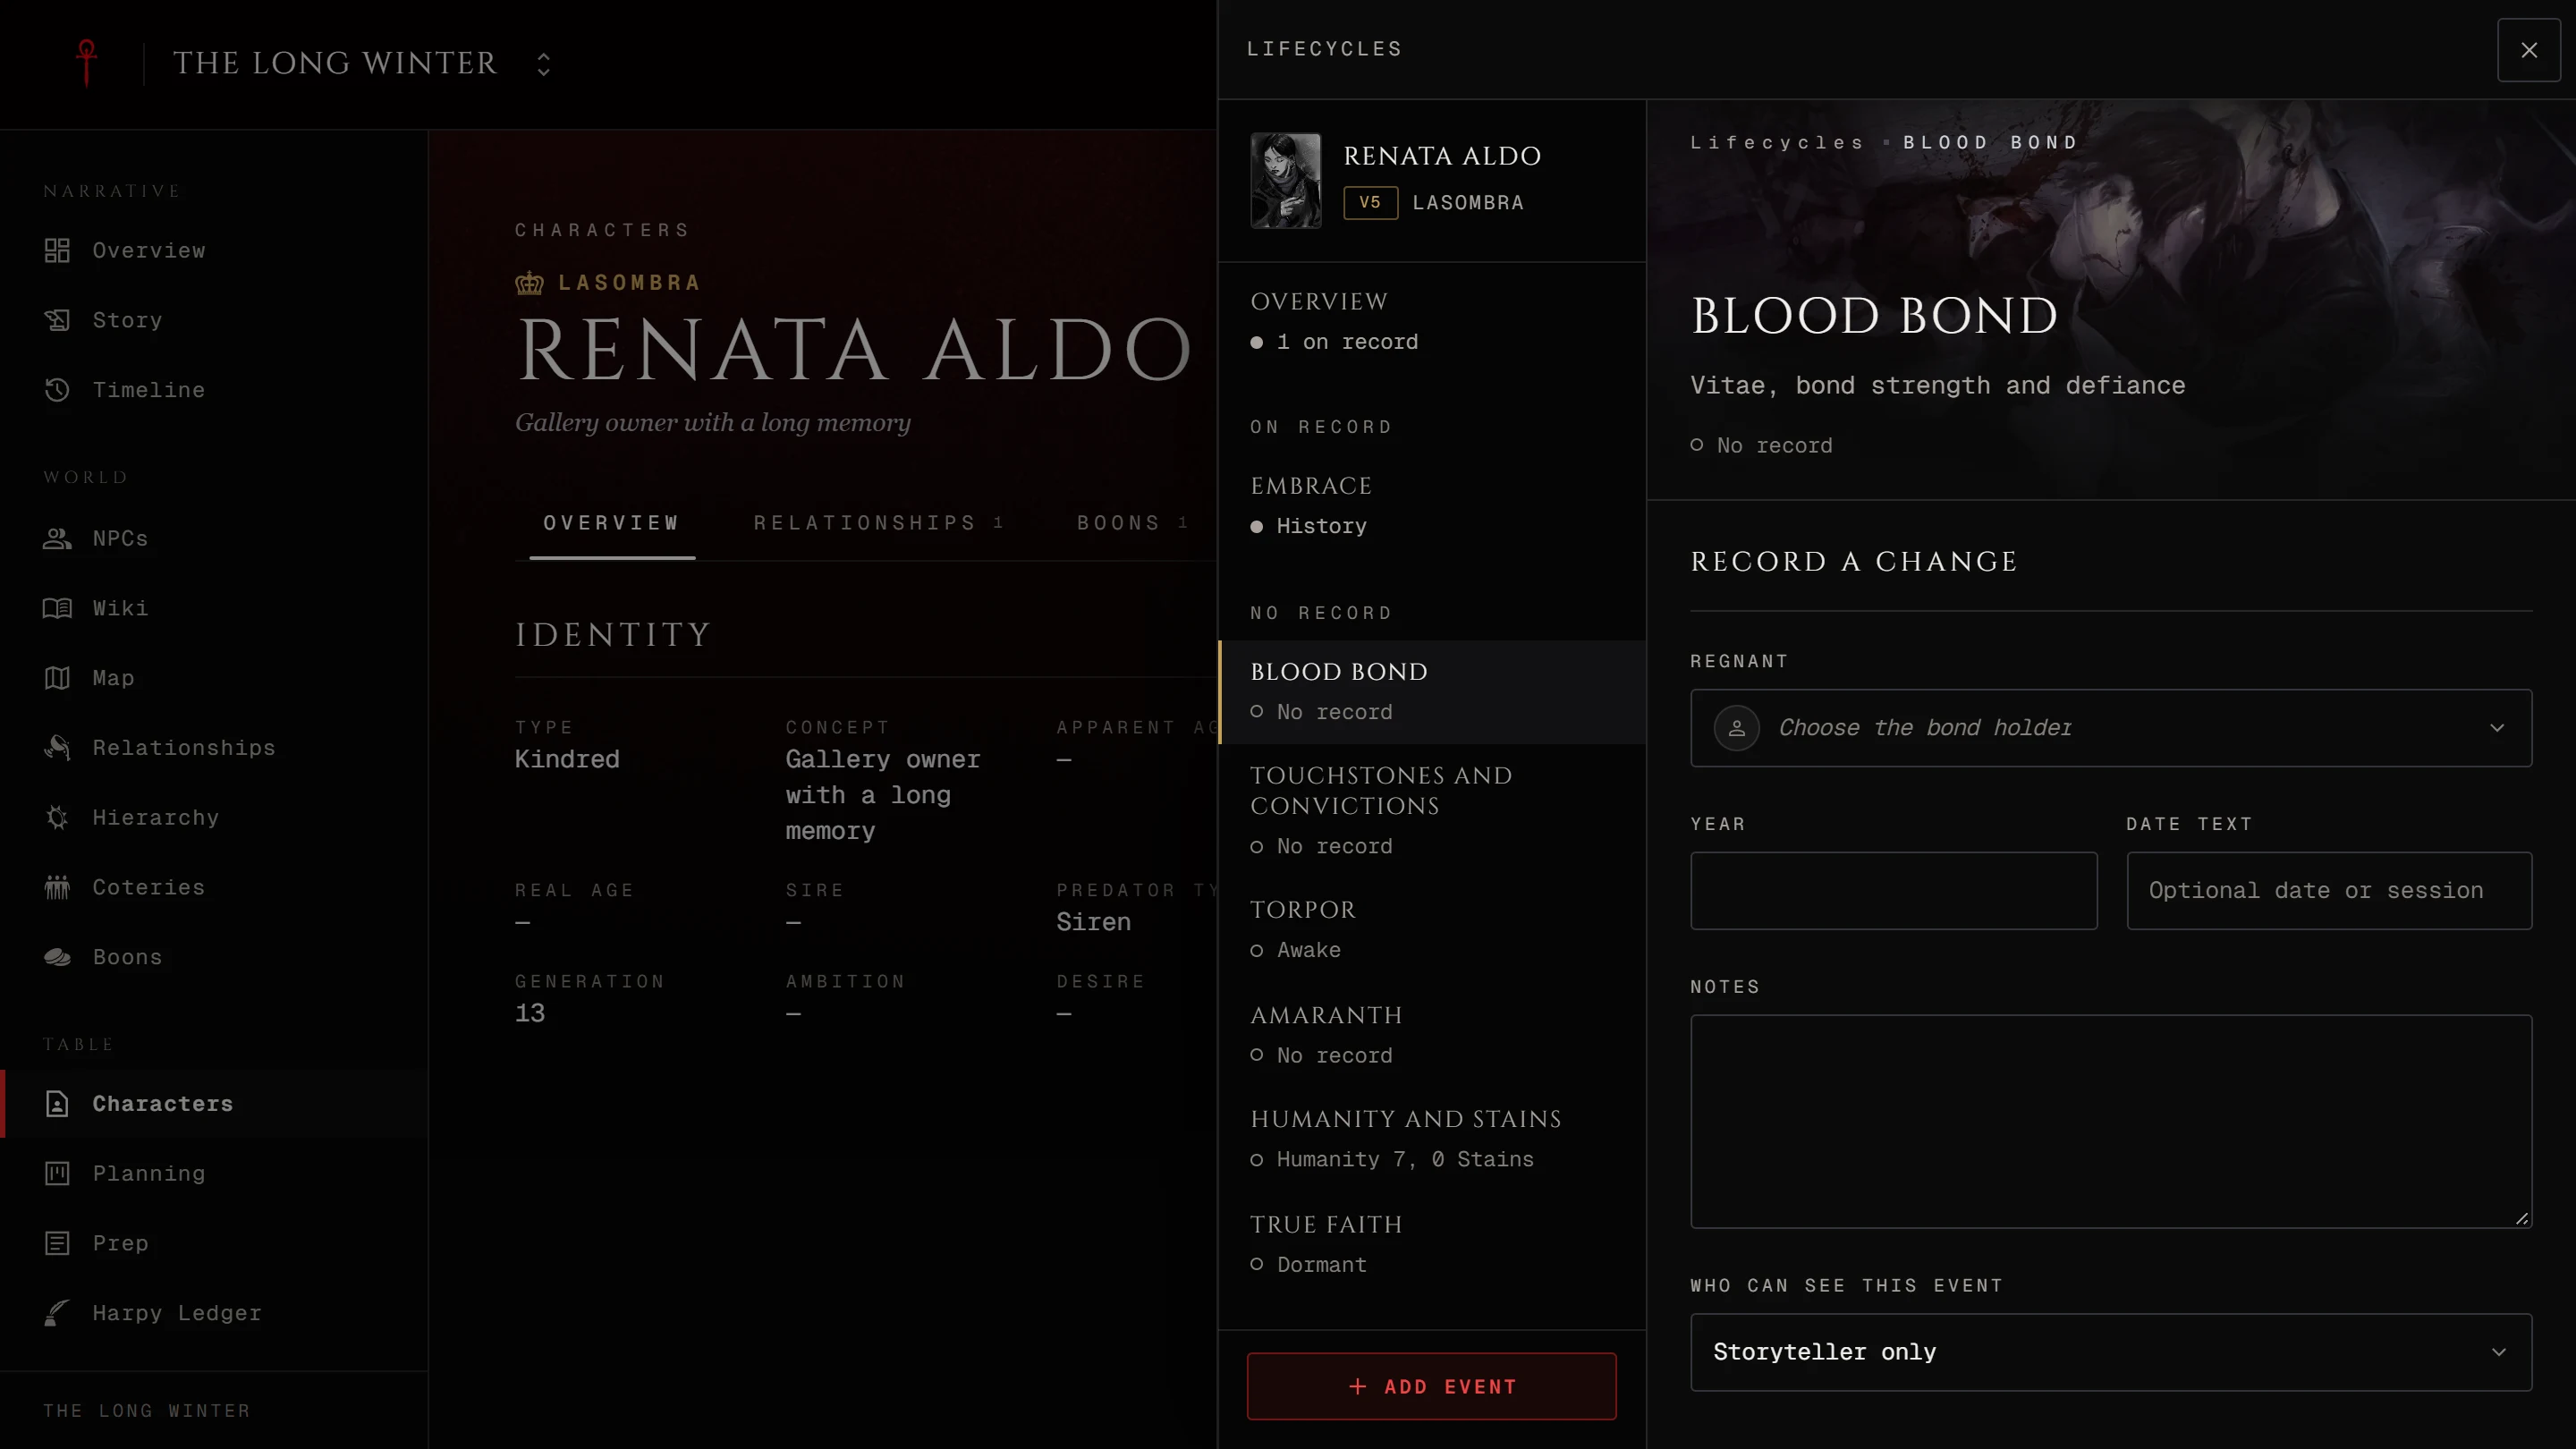This screenshot has height=1449, width=2576.
Task: Close the Lifecycles panel
Action: pos(2529,50)
